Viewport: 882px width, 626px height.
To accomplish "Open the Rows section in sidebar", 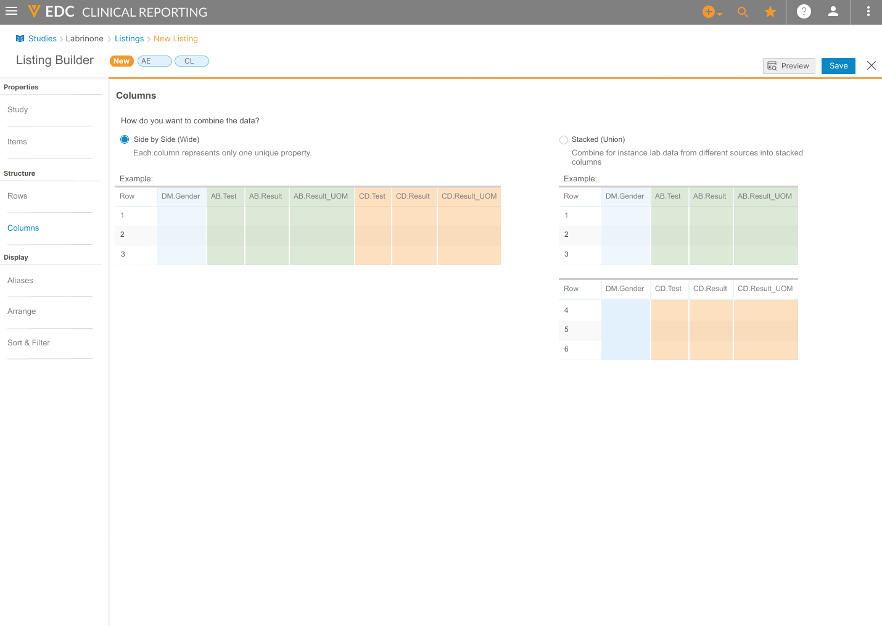I will pos(18,196).
